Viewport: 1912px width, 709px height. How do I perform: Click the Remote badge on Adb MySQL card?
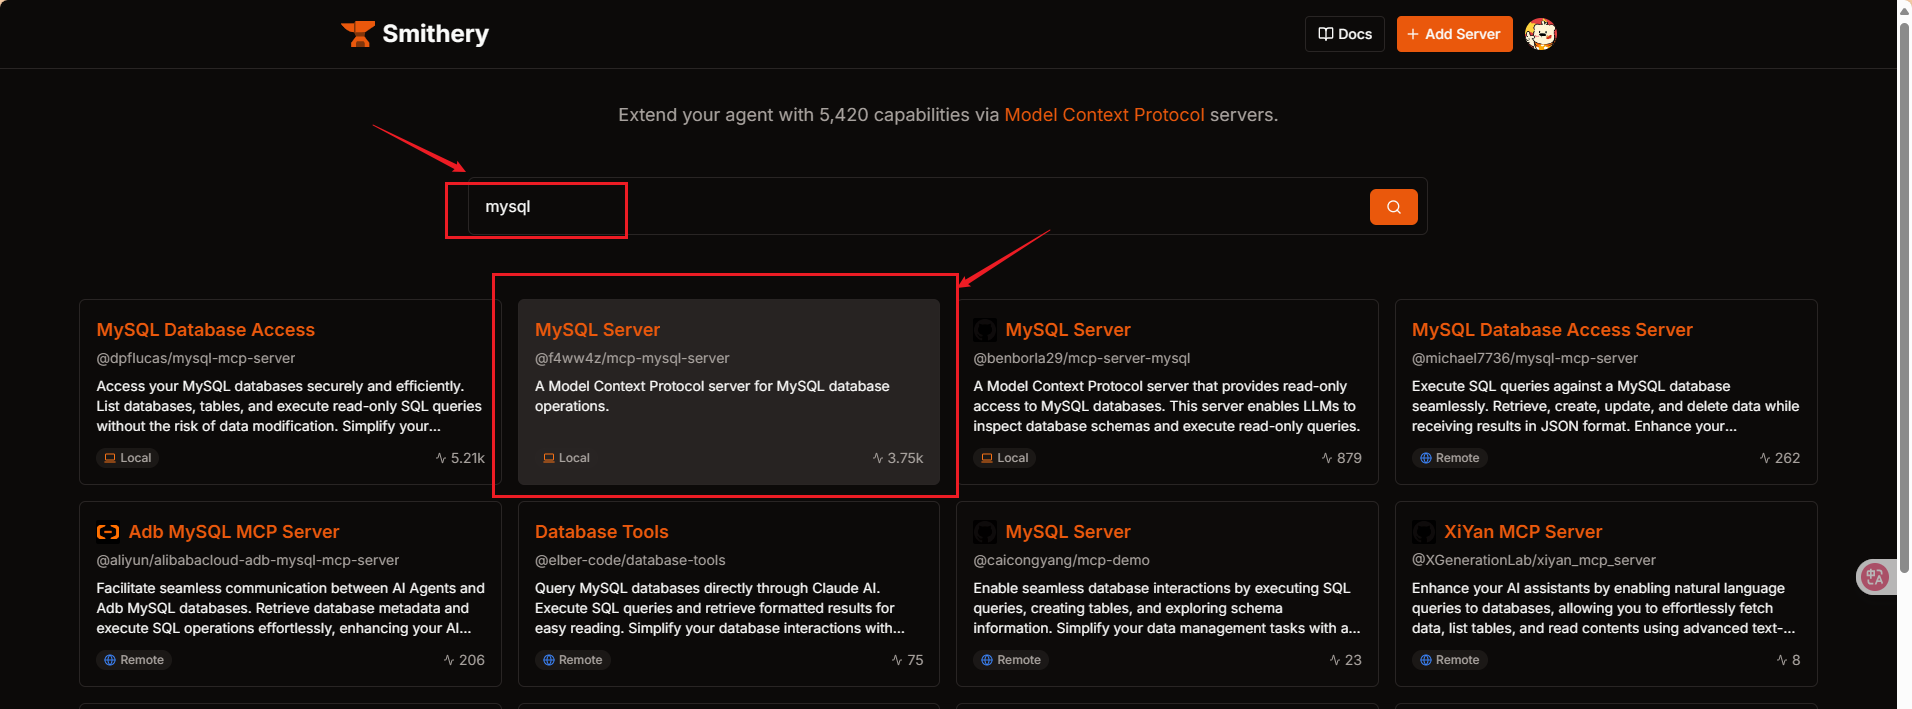[x=134, y=660]
